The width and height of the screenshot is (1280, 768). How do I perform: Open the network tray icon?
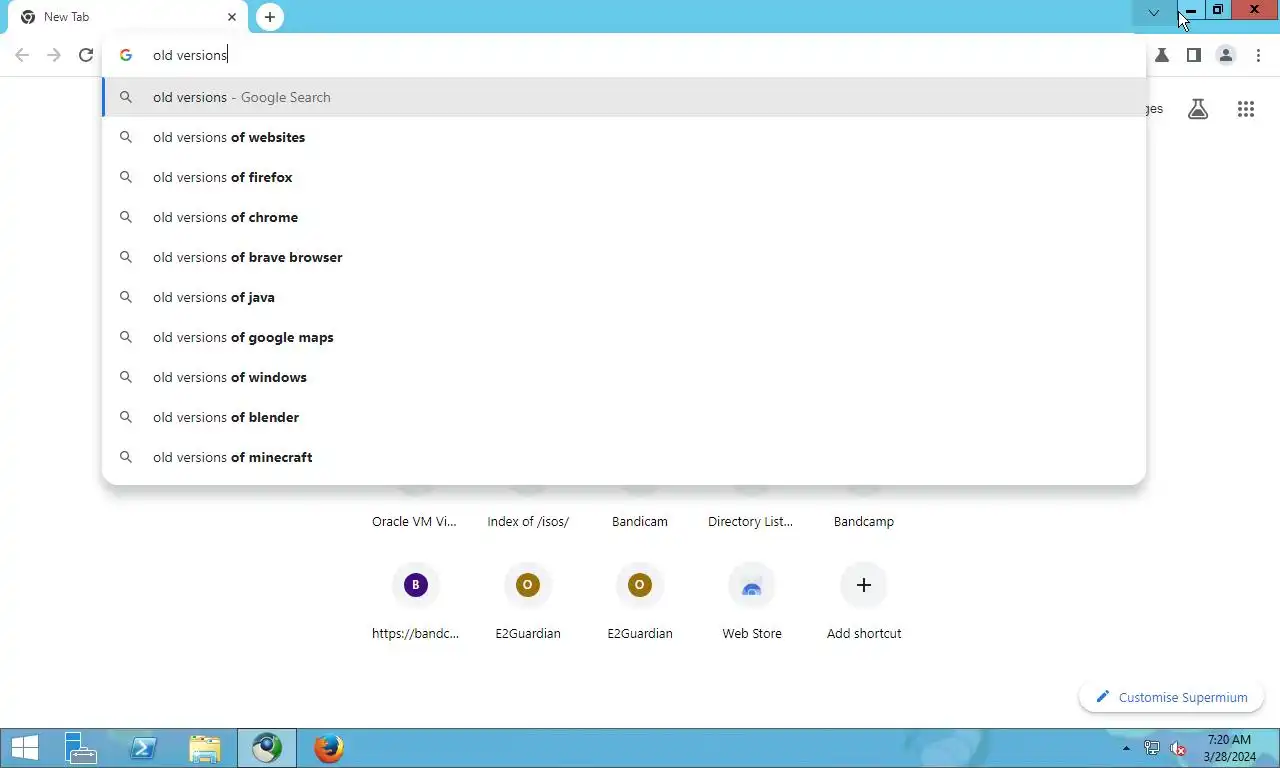[x=1152, y=748]
